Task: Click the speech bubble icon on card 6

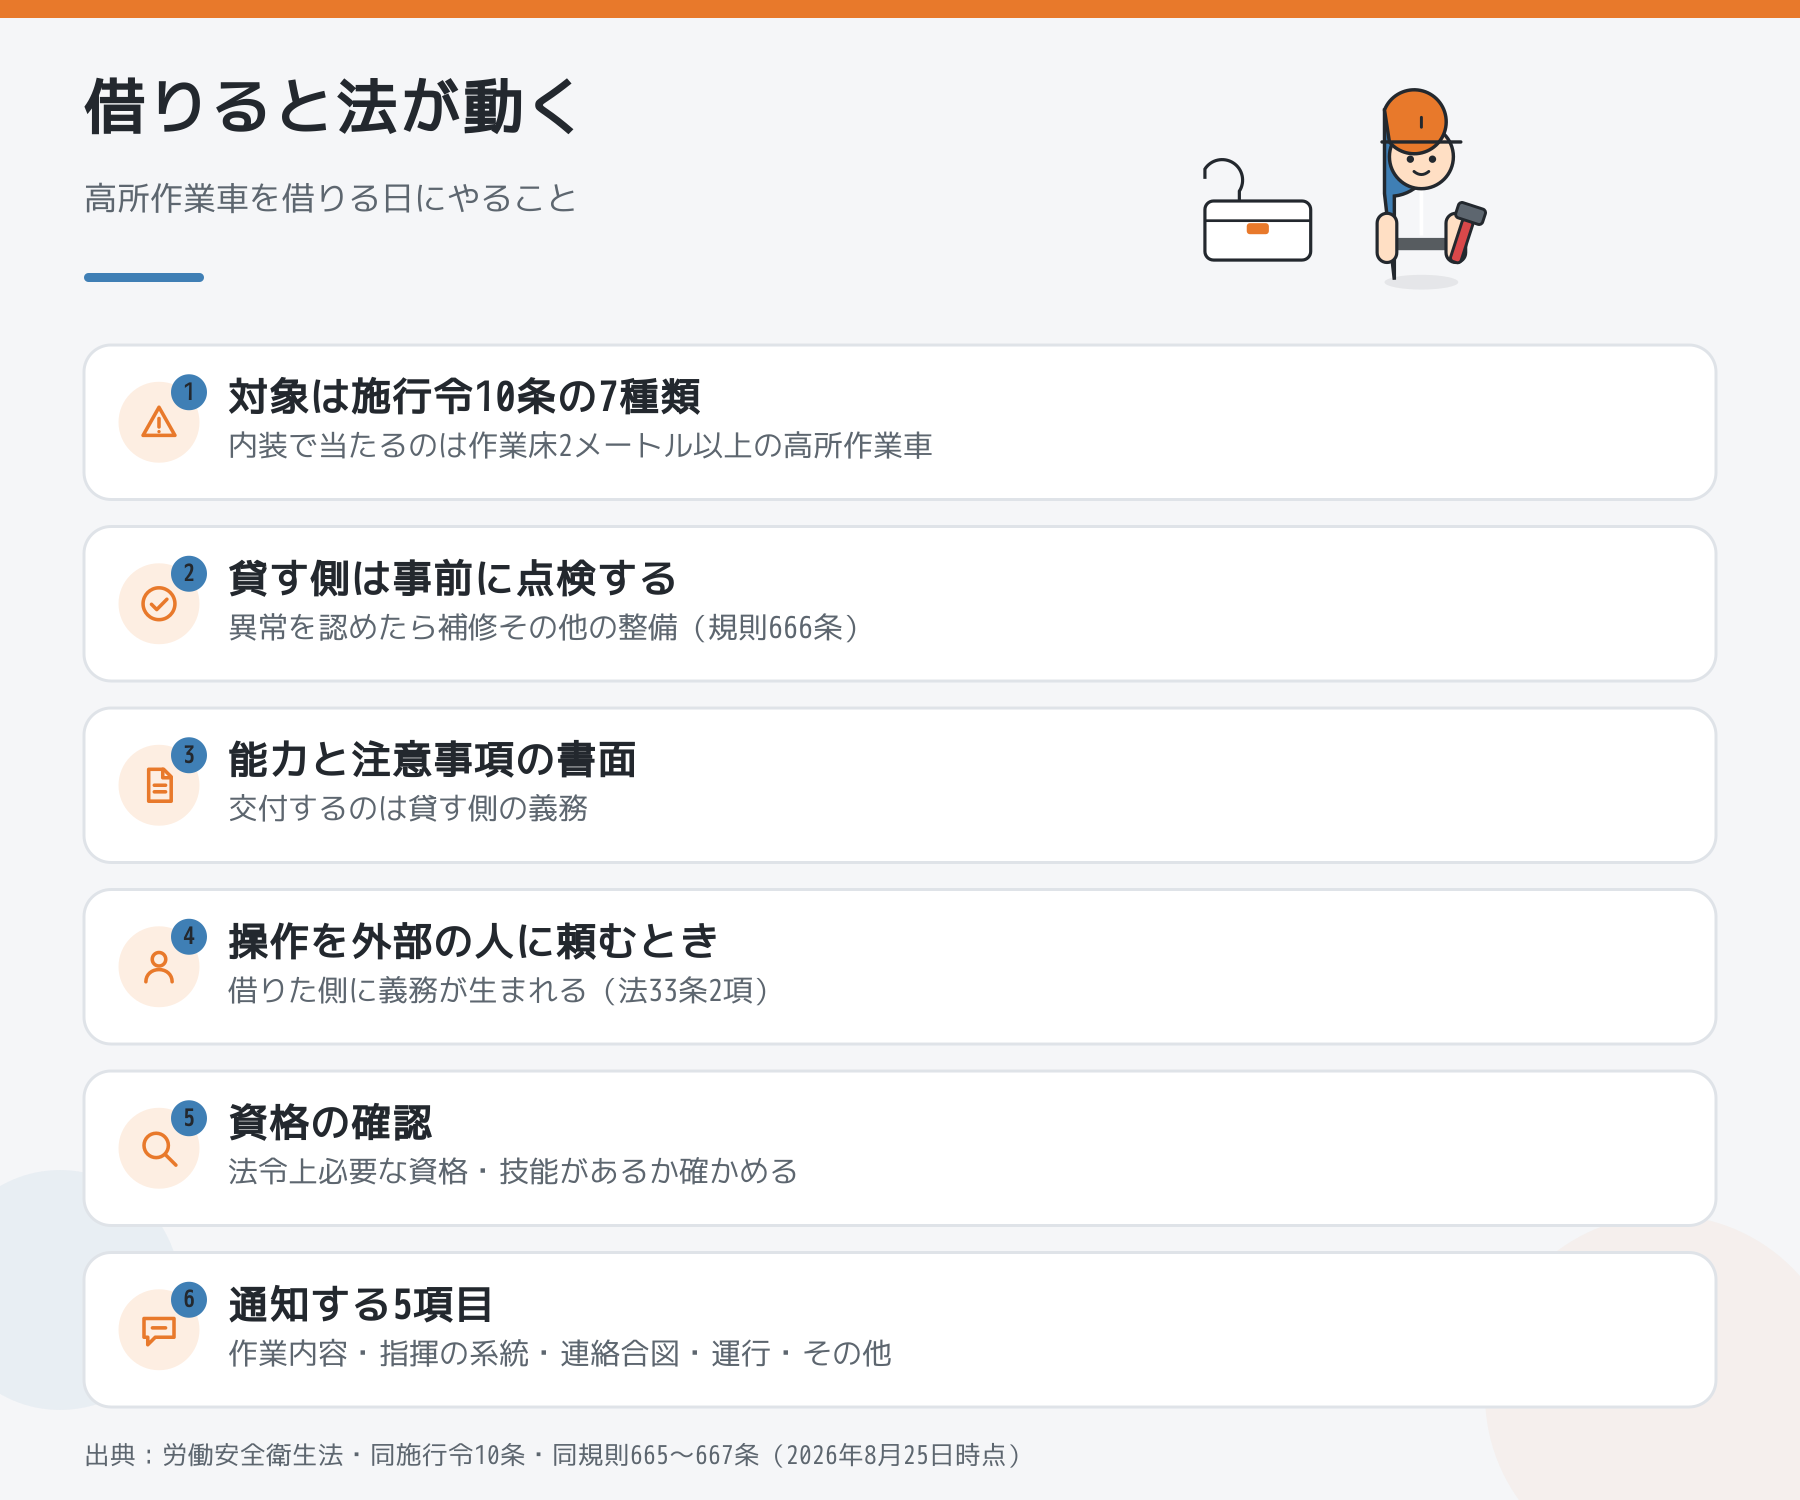Action: [x=159, y=1330]
